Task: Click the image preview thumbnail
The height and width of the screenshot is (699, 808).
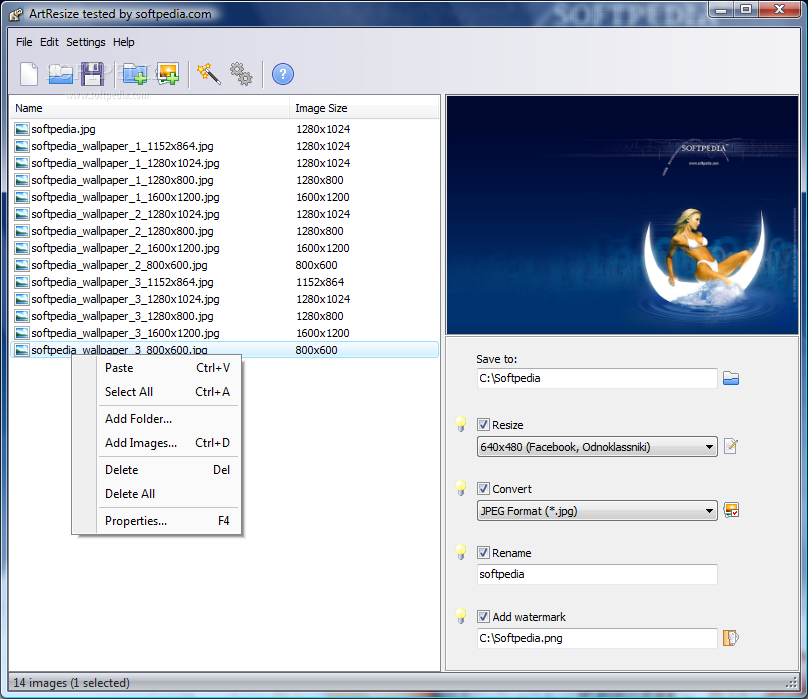Action: tap(622, 215)
